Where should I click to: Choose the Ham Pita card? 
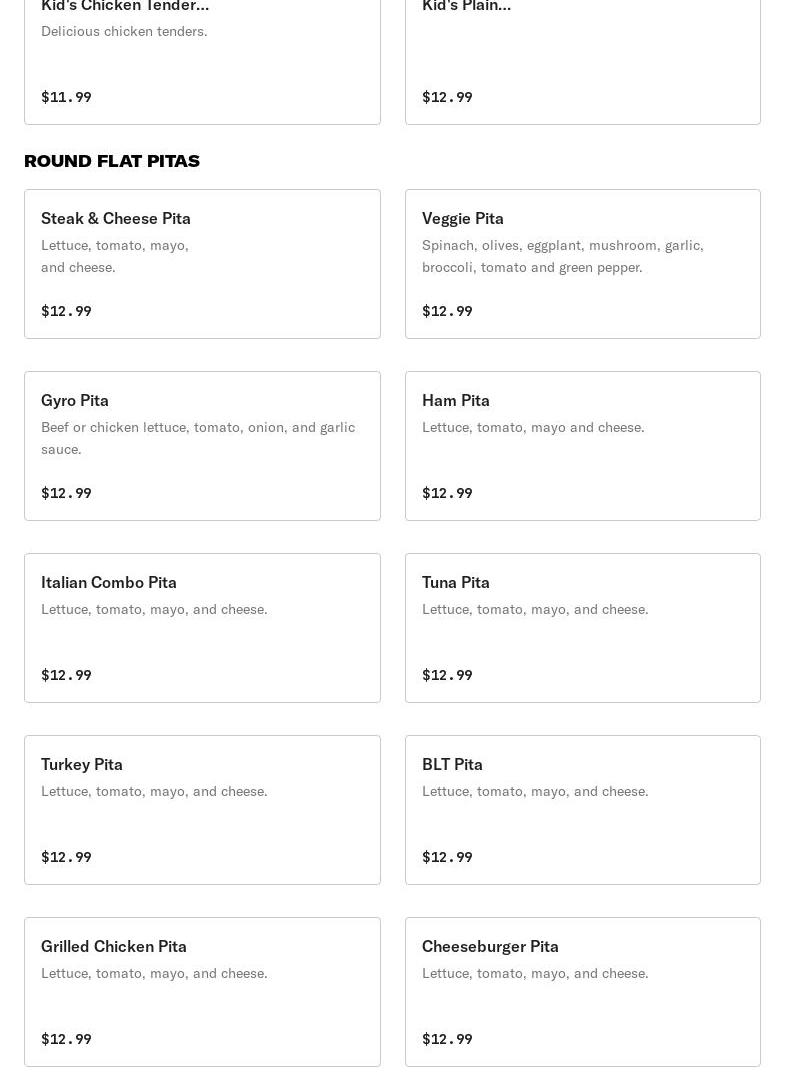(583, 446)
